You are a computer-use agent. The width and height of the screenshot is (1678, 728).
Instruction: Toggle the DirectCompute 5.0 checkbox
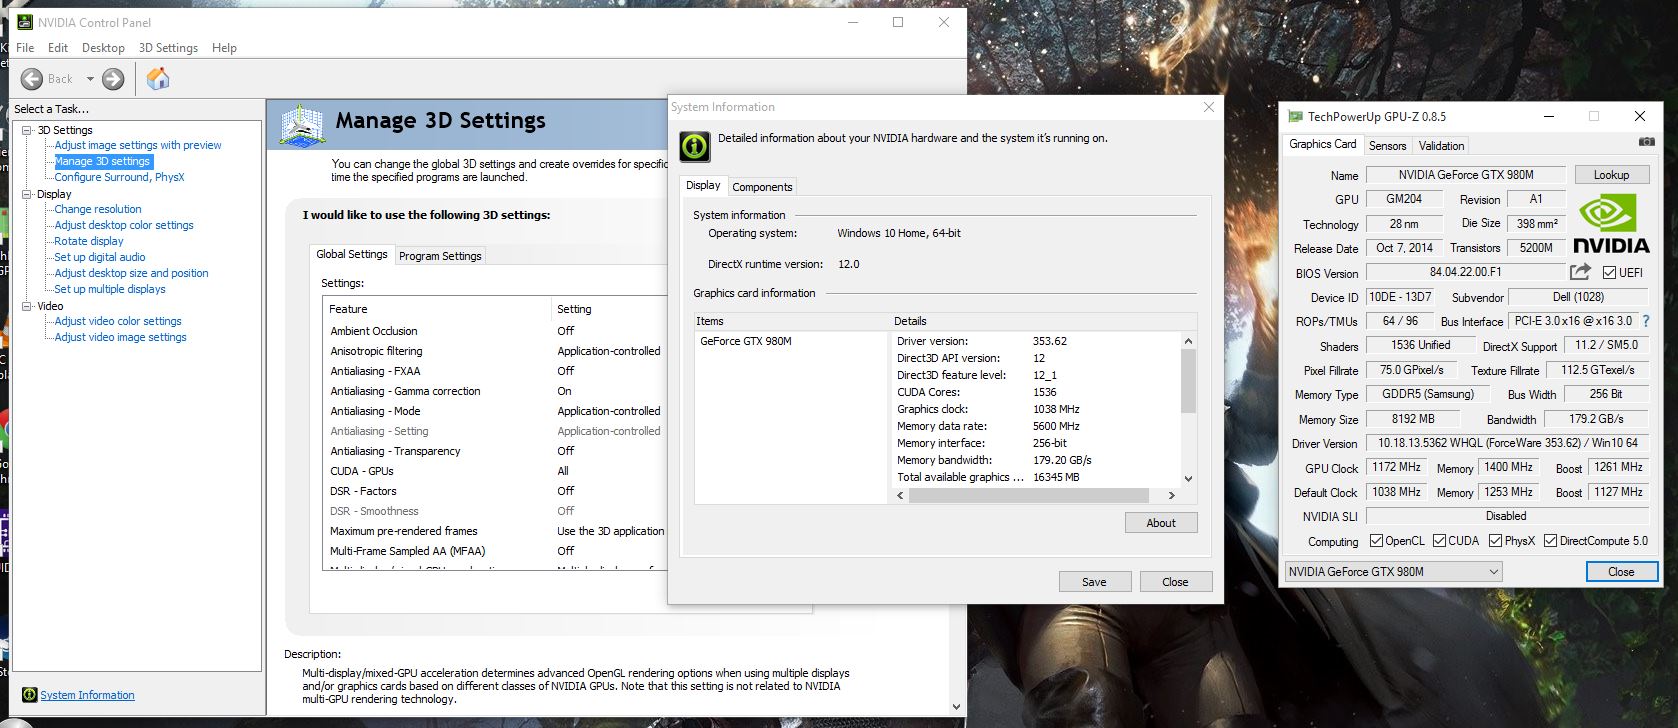coord(1550,541)
